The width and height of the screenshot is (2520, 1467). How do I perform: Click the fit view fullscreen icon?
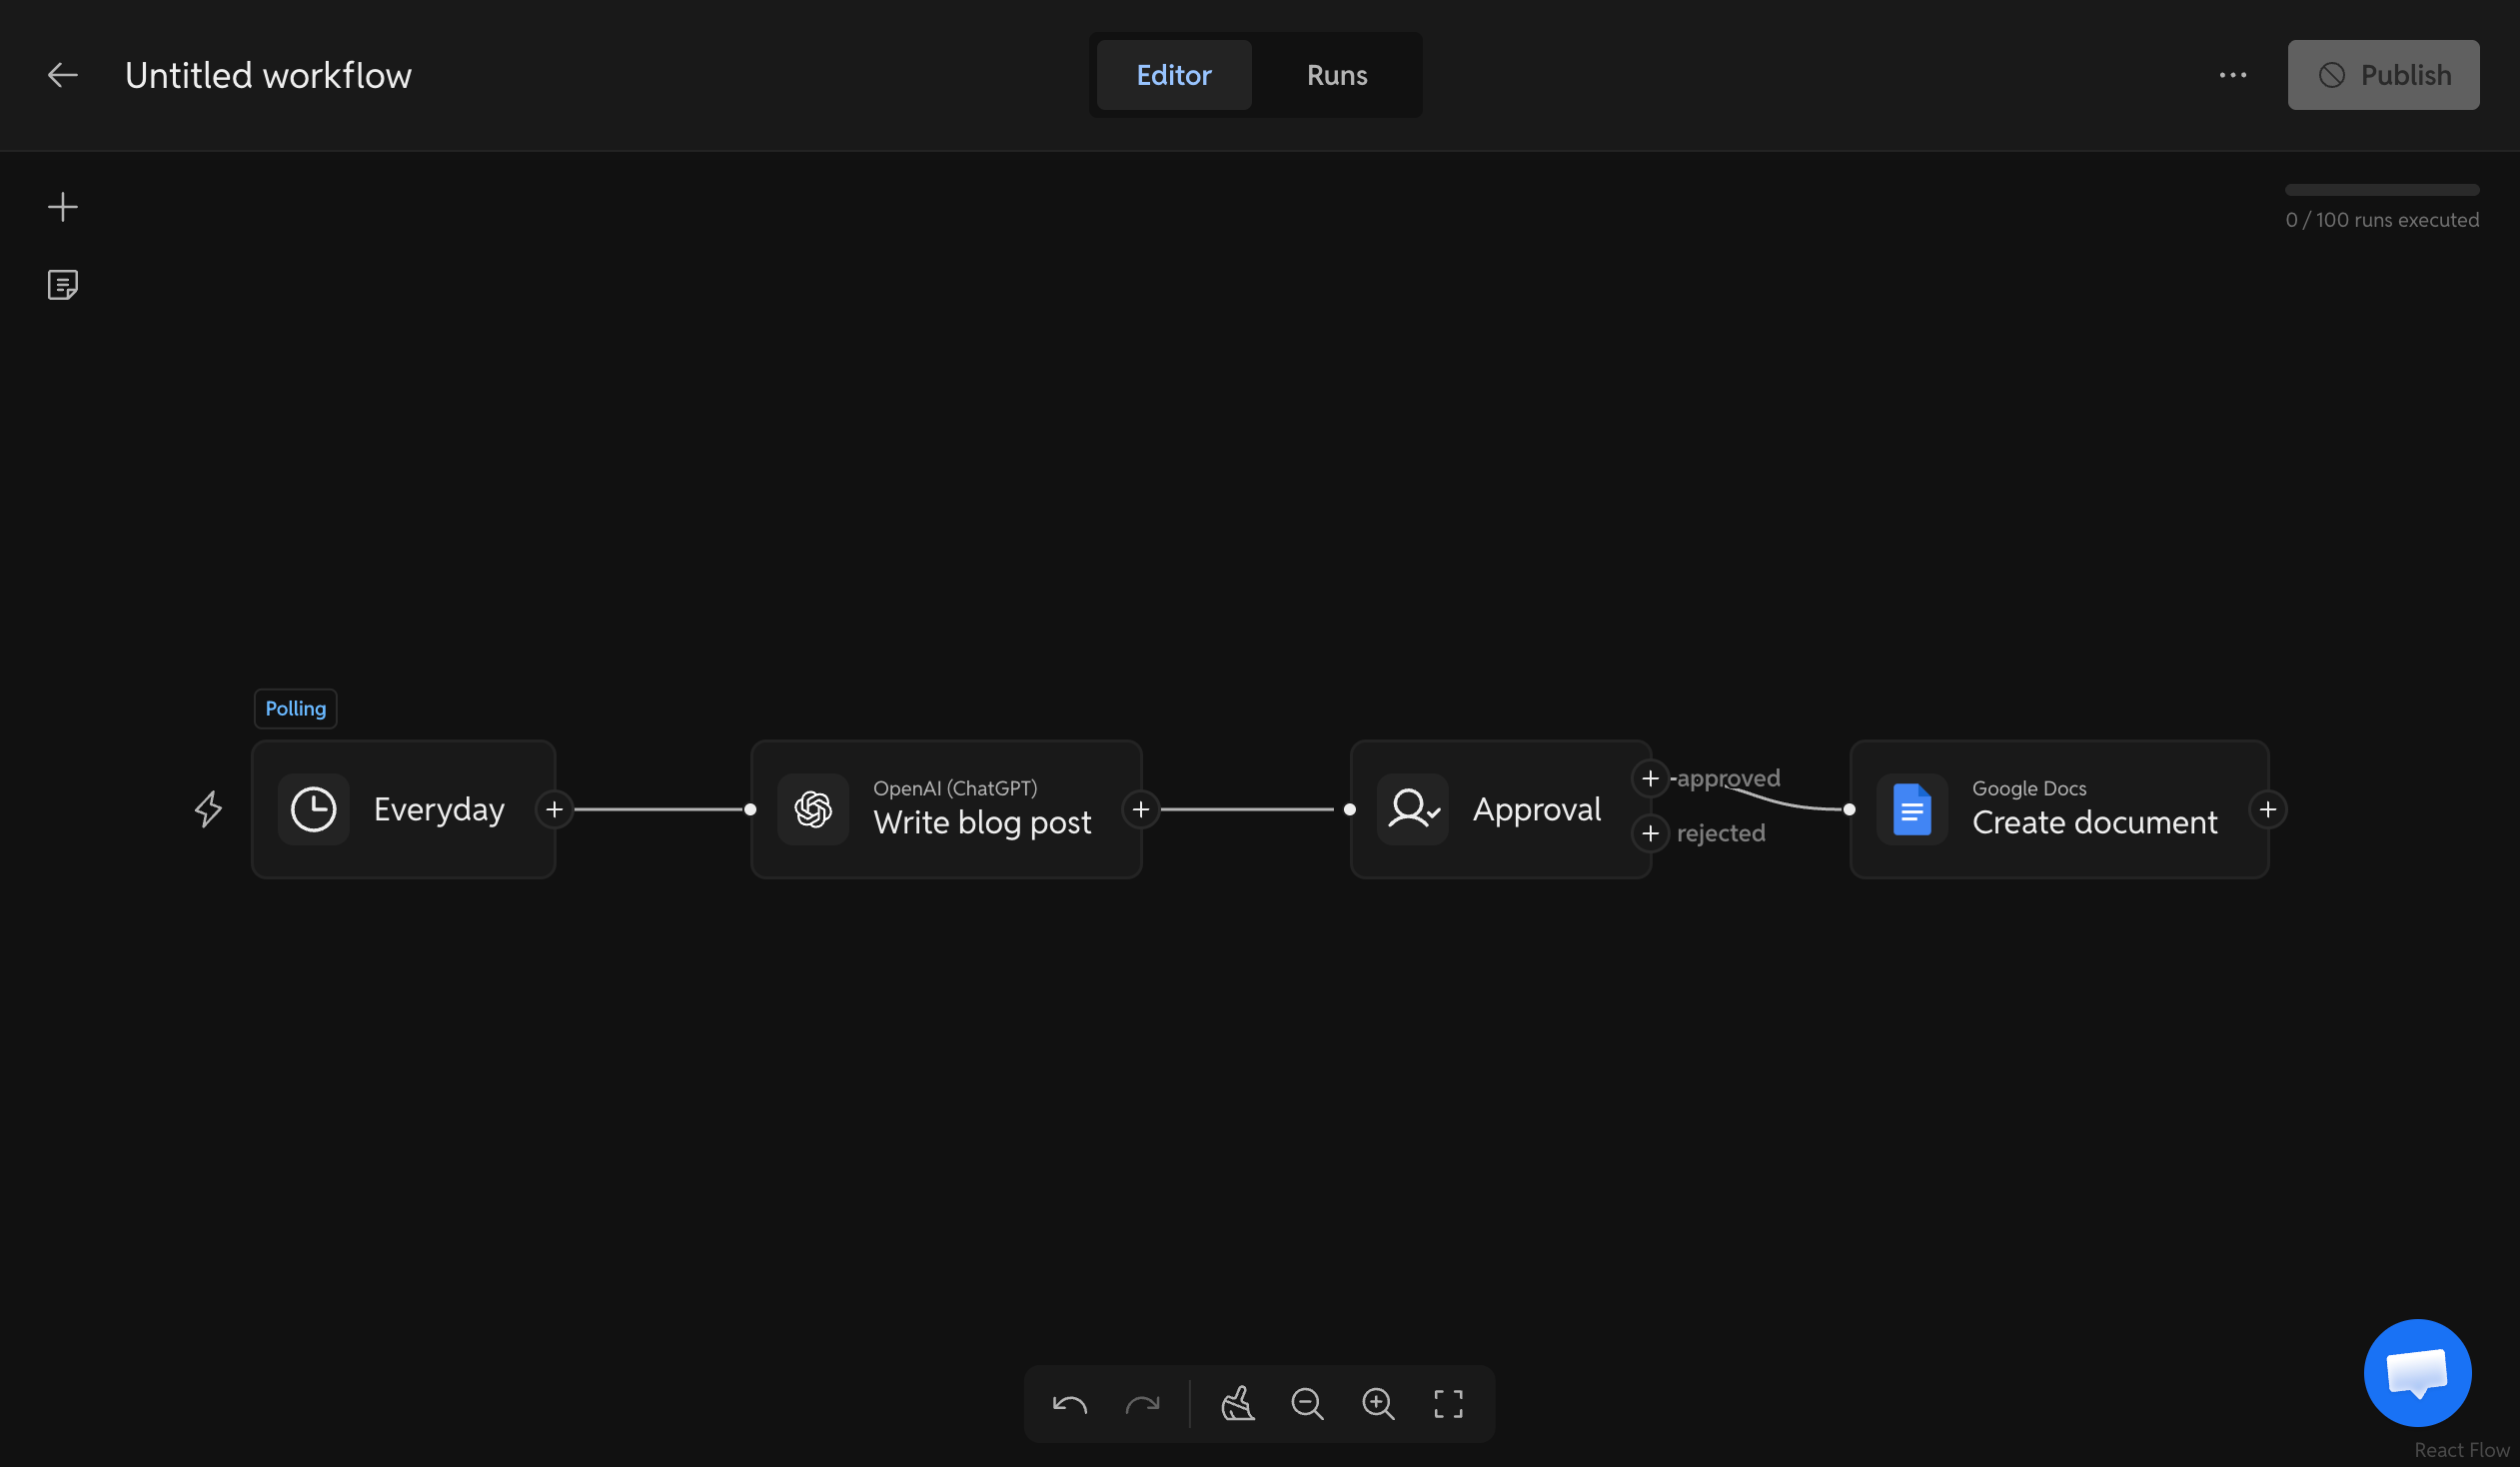point(1448,1404)
